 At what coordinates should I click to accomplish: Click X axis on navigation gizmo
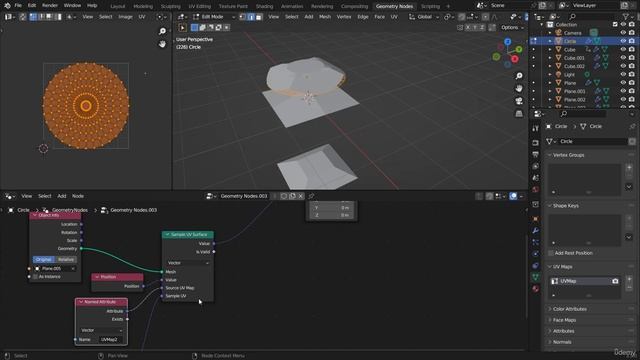point(515,59)
